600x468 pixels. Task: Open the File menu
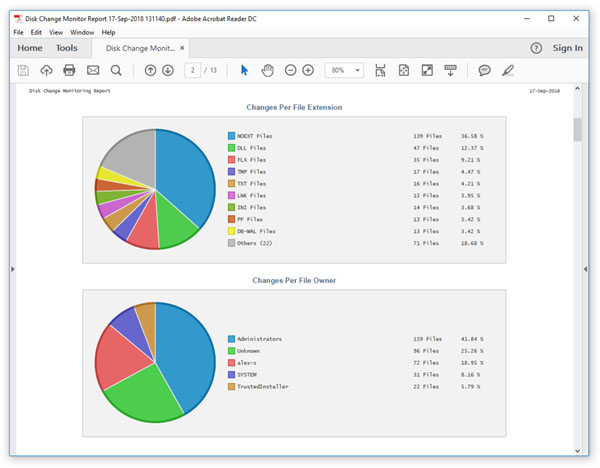point(18,33)
